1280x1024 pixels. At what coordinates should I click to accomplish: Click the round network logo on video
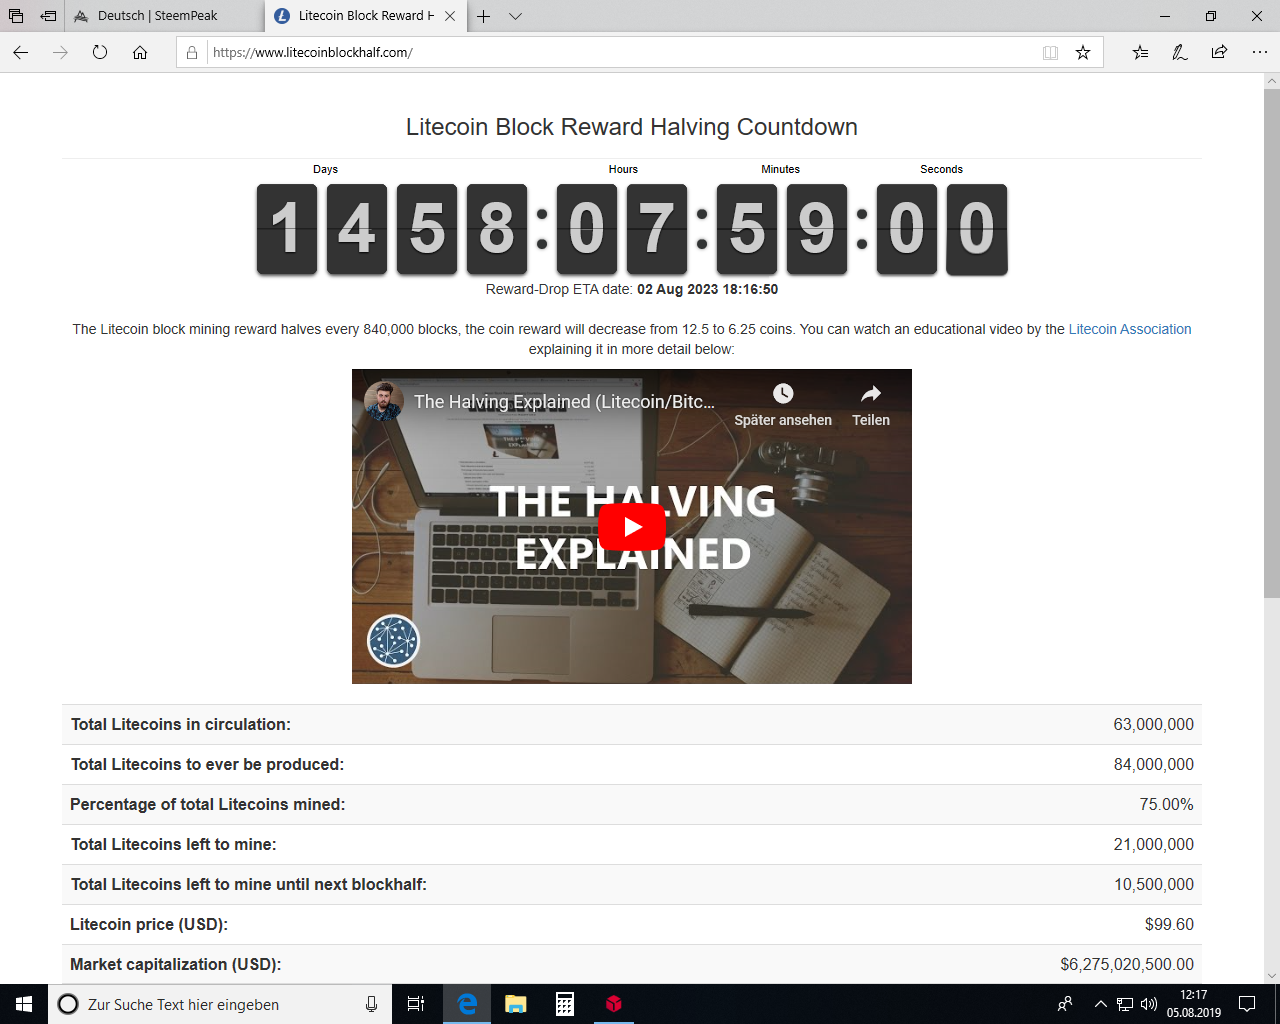[x=393, y=641]
